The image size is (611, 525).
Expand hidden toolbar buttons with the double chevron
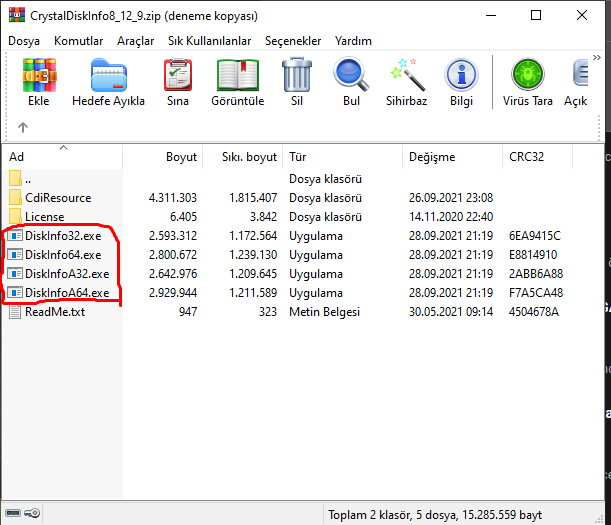click(597, 58)
